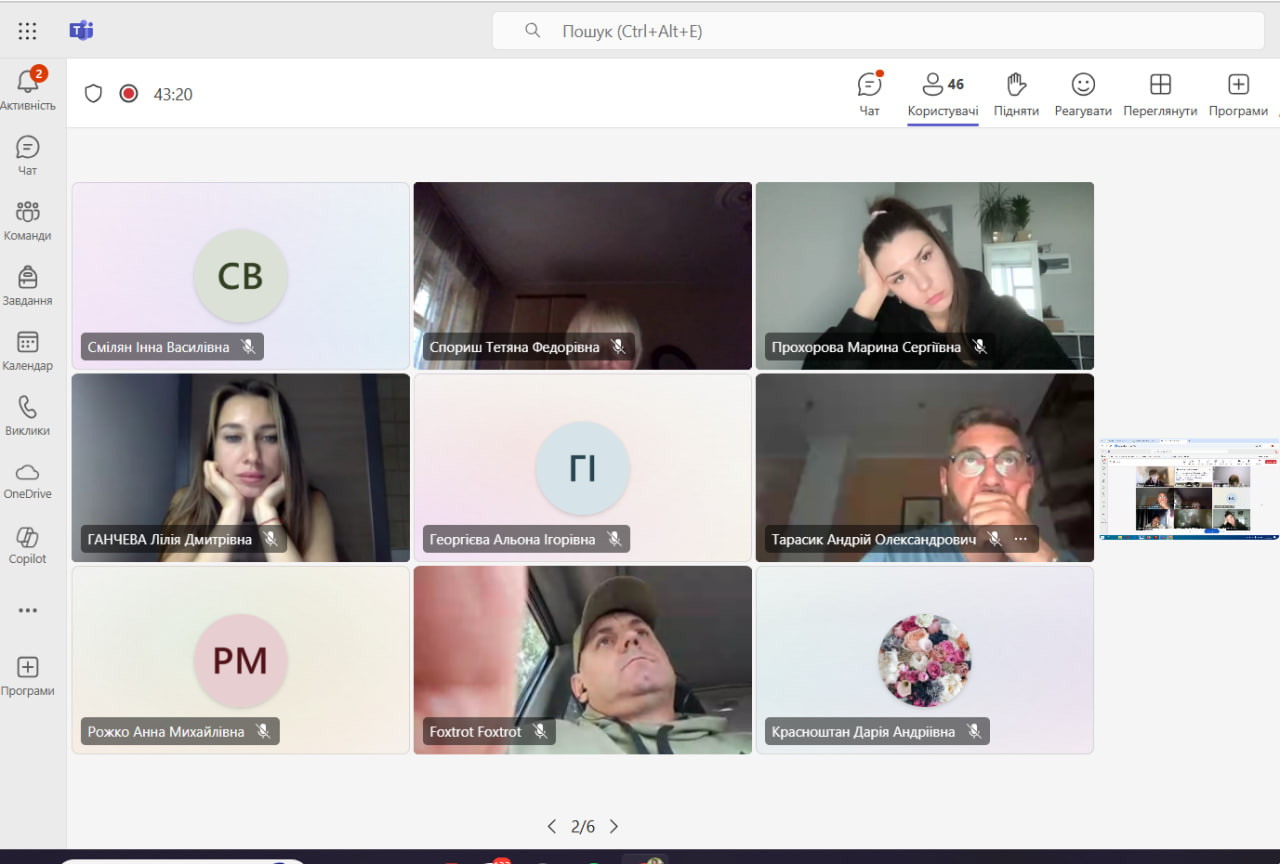The width and height of the screenshot is (1280, 864).
Task: Toggle the Користувачі participants panel
Action: click(942, 94)
